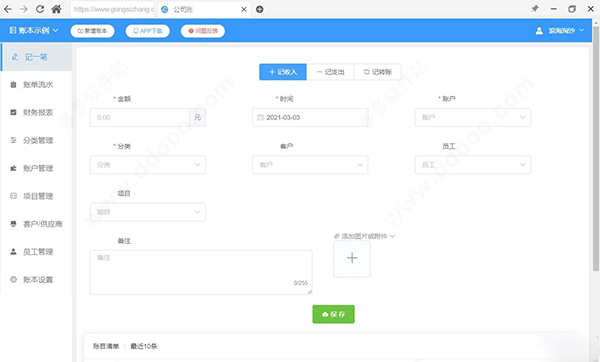Switch to the 记转账 transfer tab
Image resolution: width=600 pixels, height=362 pixels.
point(378,72)
